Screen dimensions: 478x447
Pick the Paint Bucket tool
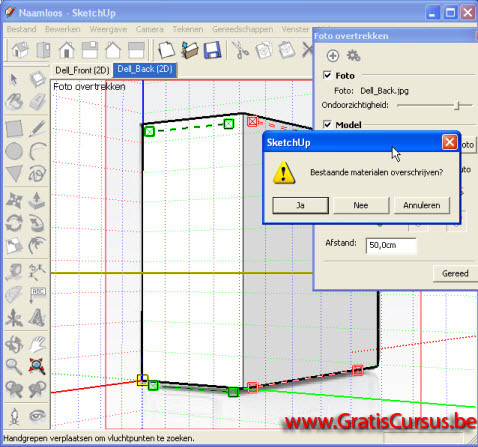[14, 102]
